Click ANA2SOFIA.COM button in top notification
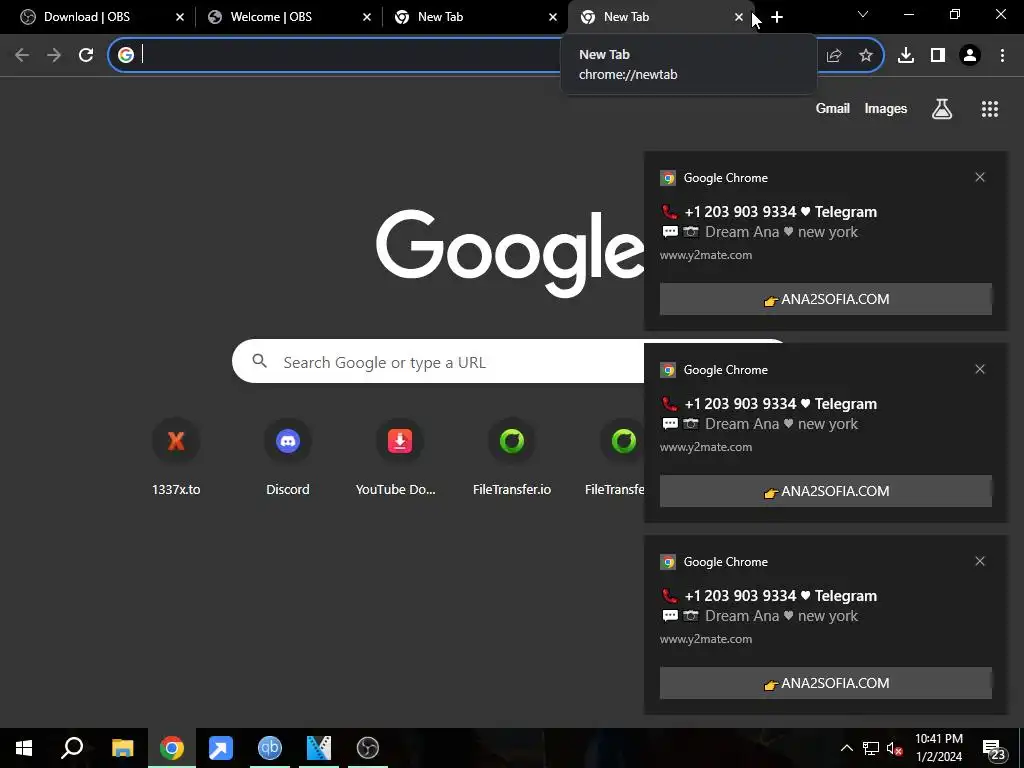1024x768 pixels. pos(825,299)
